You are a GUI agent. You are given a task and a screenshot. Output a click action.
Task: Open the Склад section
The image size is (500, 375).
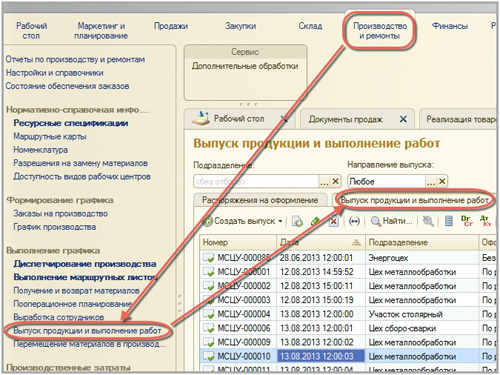pyautogui.click(x=310, y=26)
